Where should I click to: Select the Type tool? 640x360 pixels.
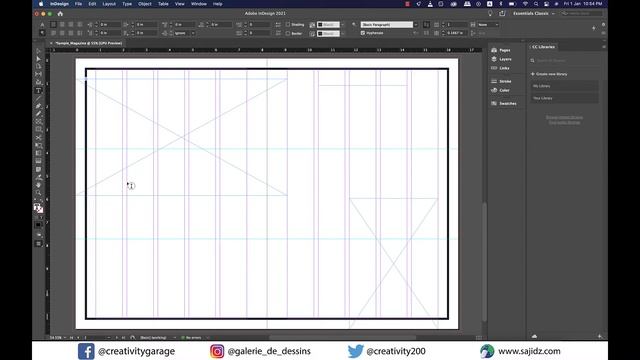[x=38, y=91]
